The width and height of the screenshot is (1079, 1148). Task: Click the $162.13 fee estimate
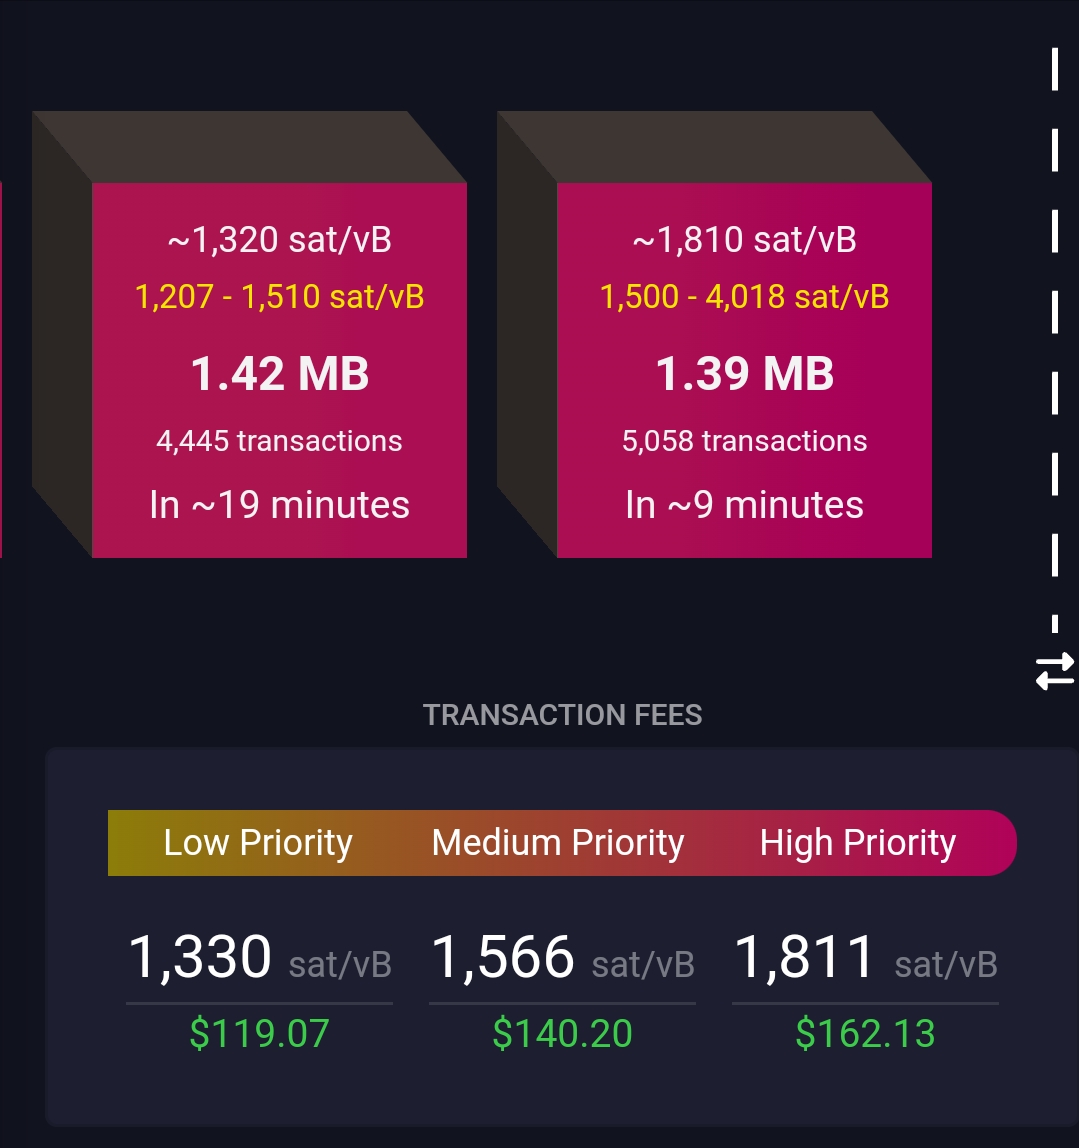[865, 1033]
